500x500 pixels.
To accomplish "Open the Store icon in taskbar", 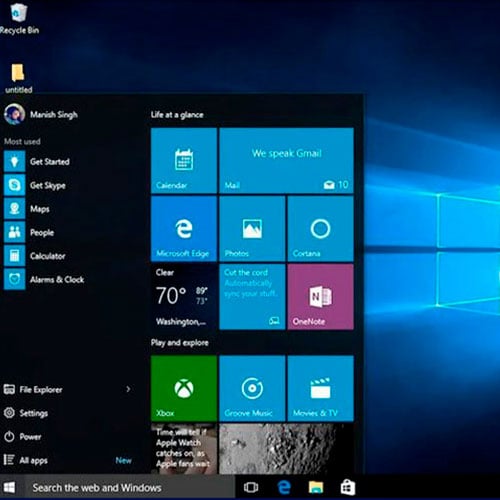I will [x=348, y=487].
